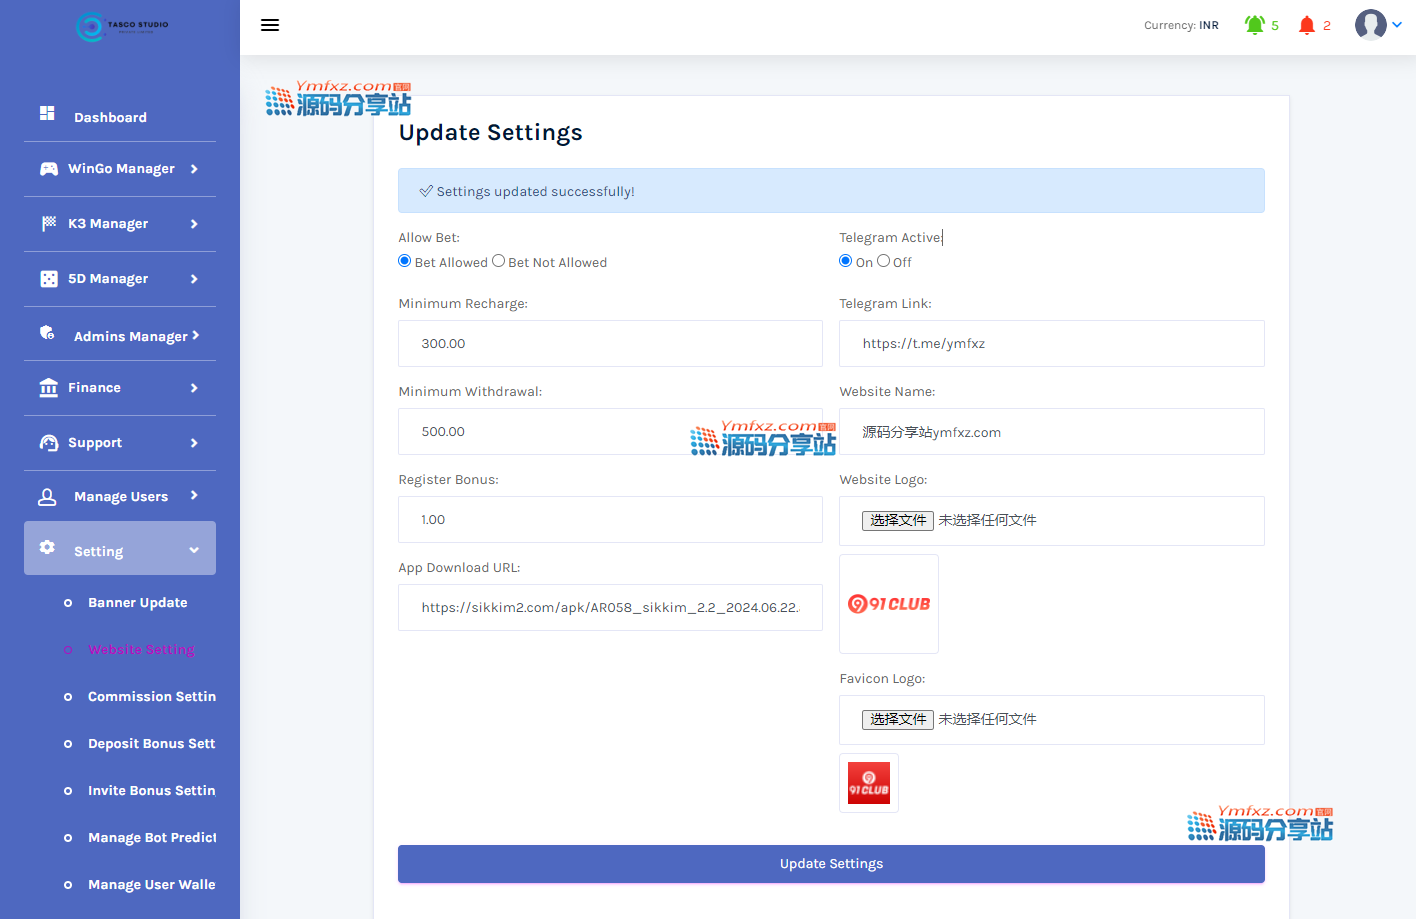Open the green notification bell
The height and width of the screenshot is (919, 1416).
(1254, 25)
